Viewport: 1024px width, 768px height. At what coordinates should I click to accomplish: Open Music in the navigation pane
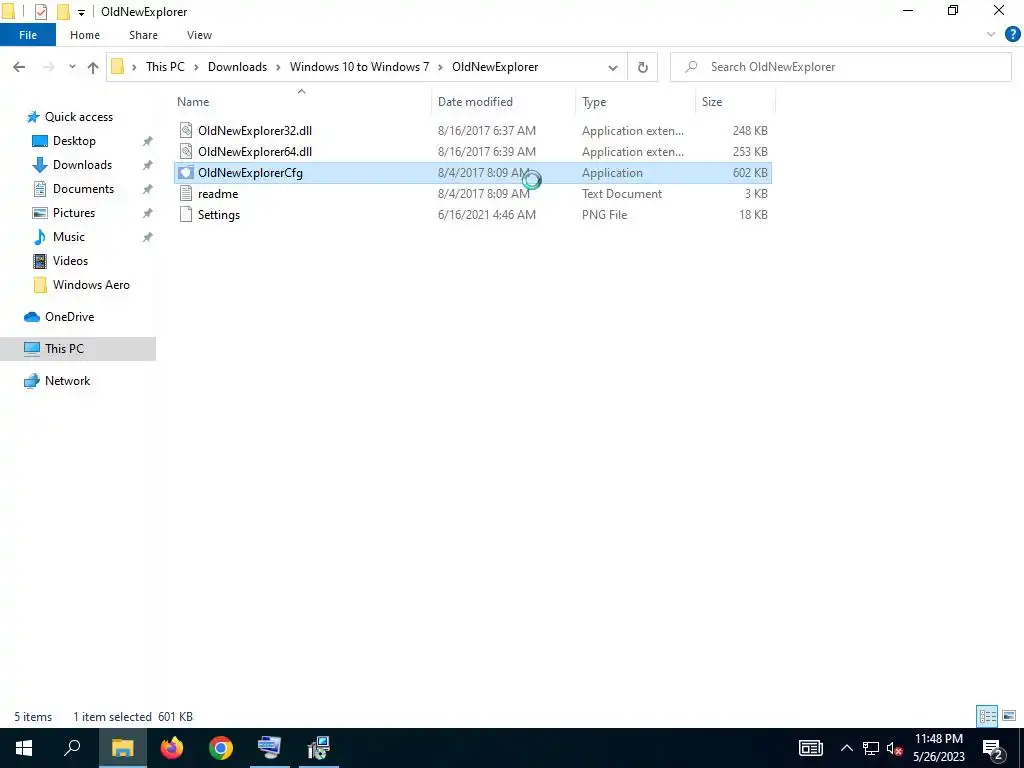[x=69, y=236]
